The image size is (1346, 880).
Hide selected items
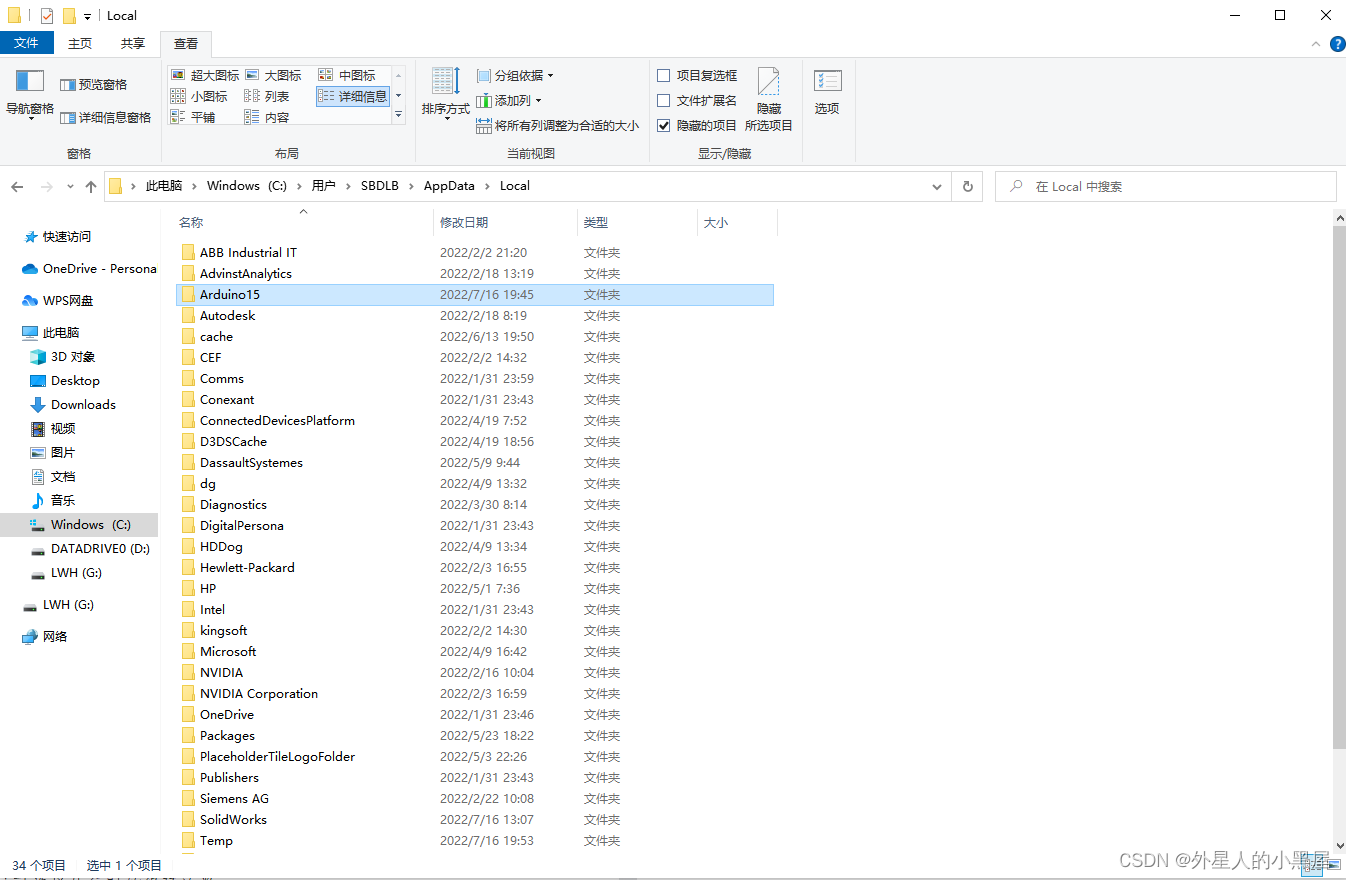(x=769, y=100)
